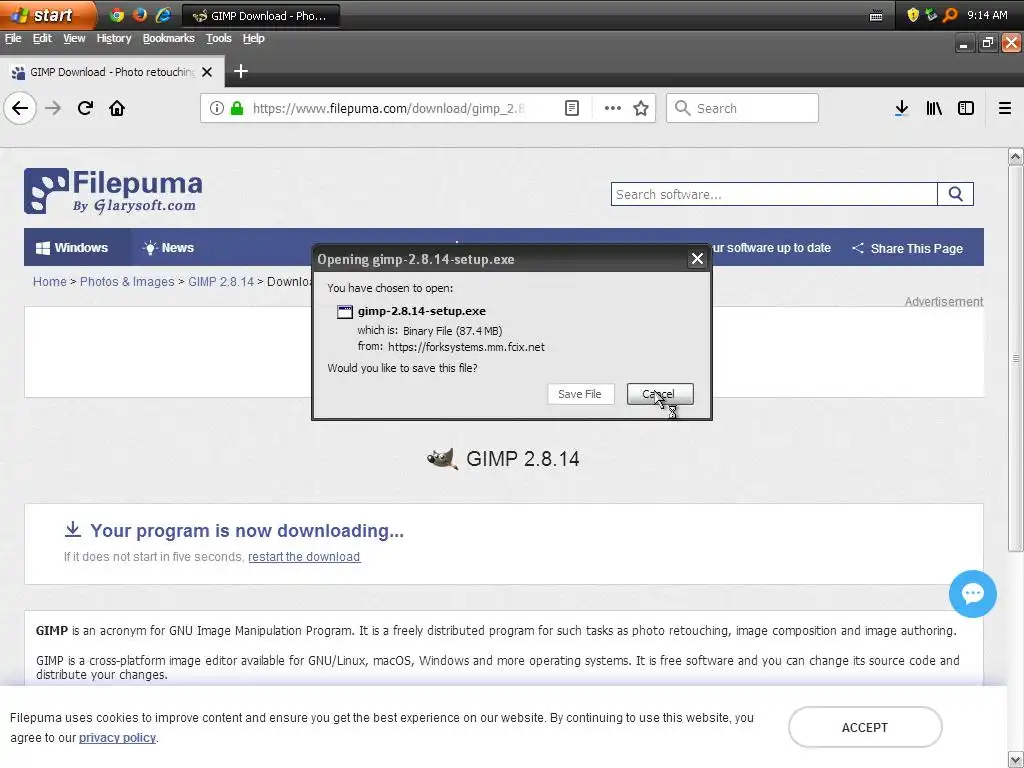Open the Help menu
The height and width of the screenshot is (768, 1024).
pyautogui.click(x=253, y=39)
